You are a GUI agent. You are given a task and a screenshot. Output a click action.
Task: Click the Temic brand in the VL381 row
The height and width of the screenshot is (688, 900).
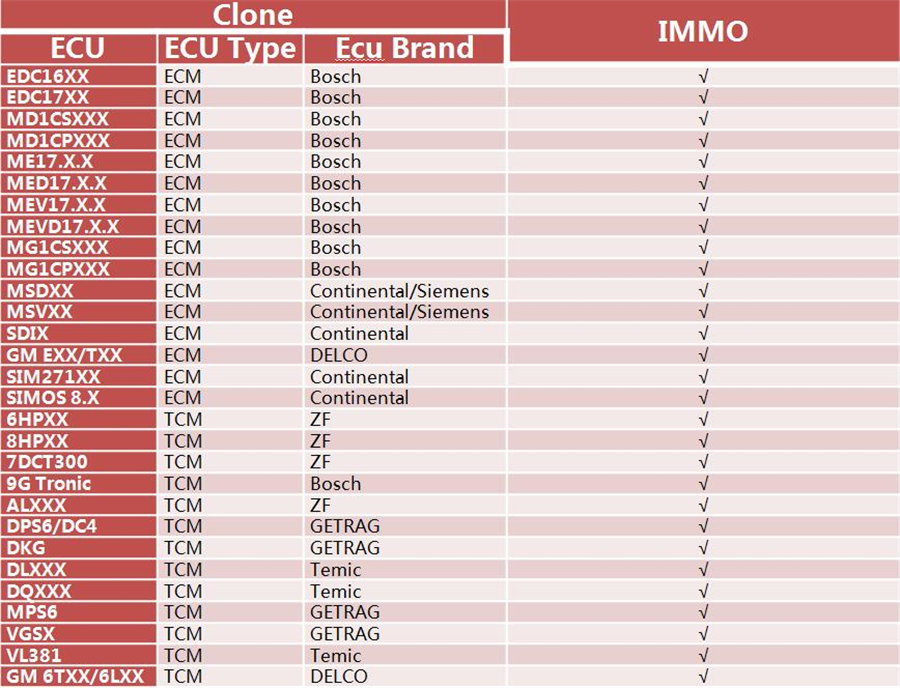[x=335, y=656]
